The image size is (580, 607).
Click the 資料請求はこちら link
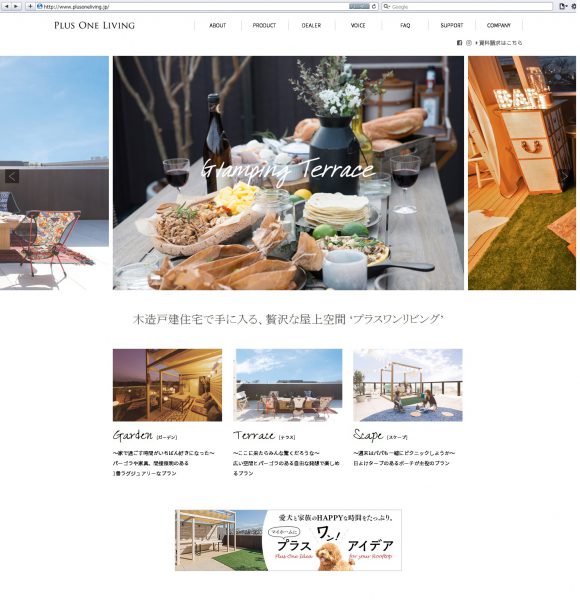[x=499, y=43]
